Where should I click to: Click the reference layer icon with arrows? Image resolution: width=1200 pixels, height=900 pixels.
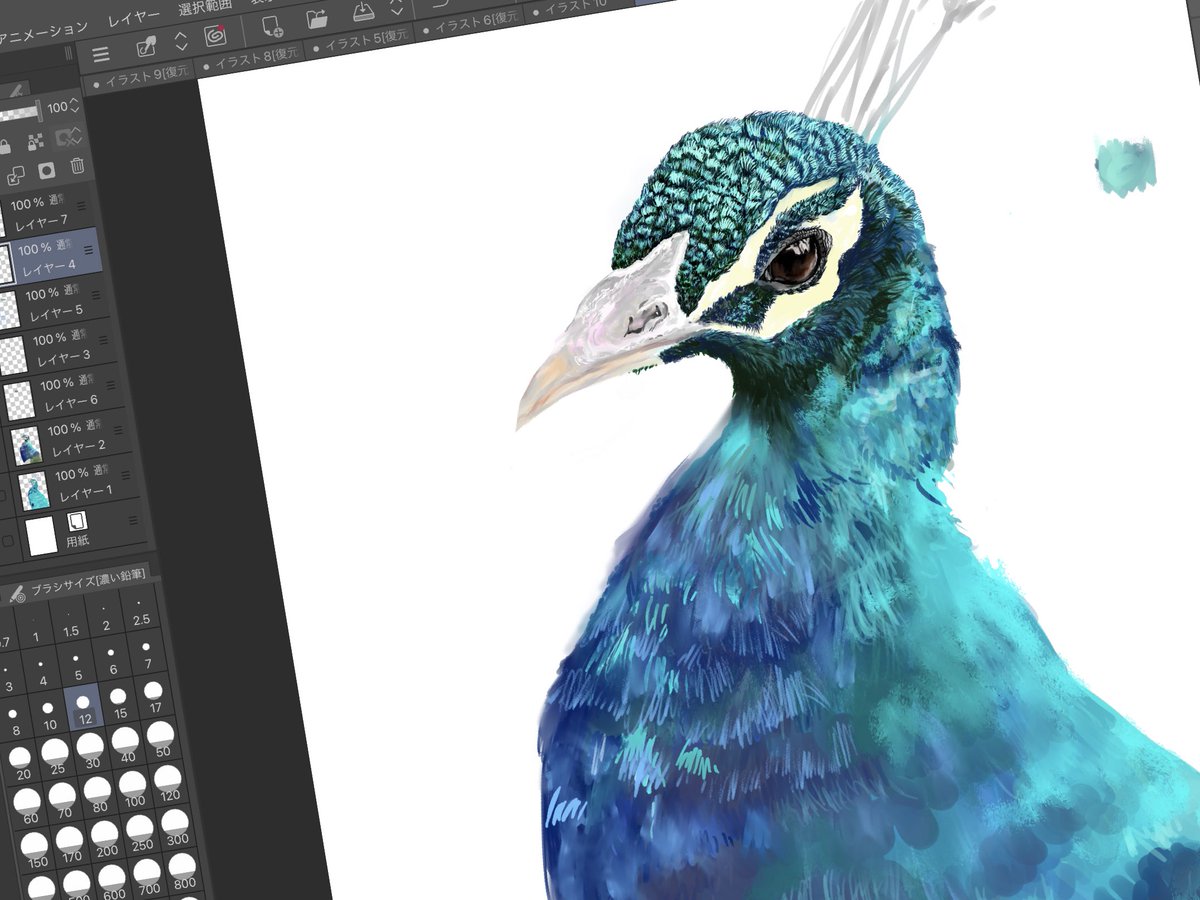67,137
